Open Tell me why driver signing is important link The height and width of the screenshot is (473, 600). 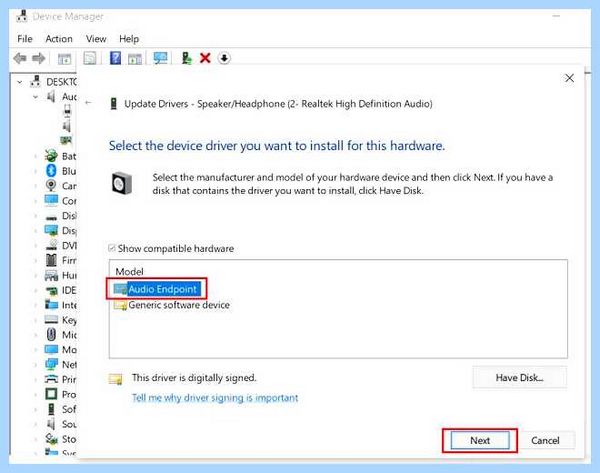tap(215, 398)
